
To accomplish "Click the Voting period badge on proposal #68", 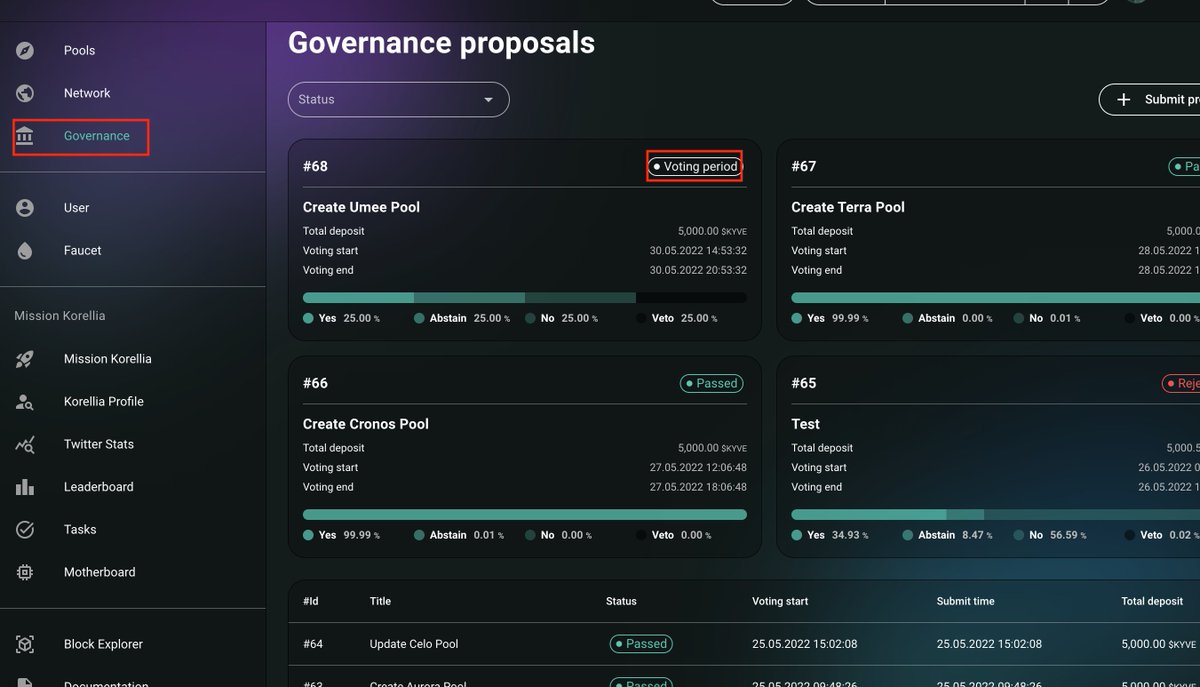I will (x=694, y=167).
